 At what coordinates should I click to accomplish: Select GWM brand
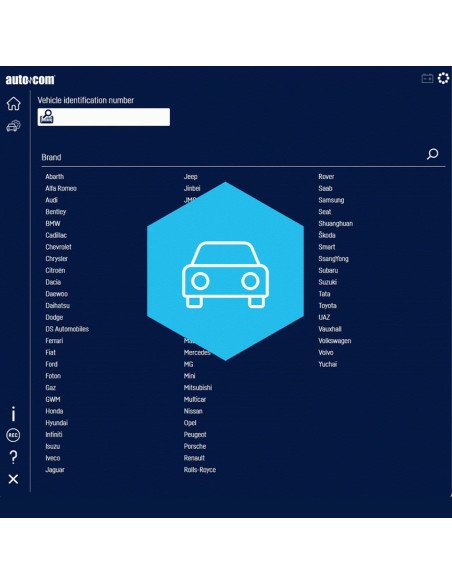[x=52, y=400]
